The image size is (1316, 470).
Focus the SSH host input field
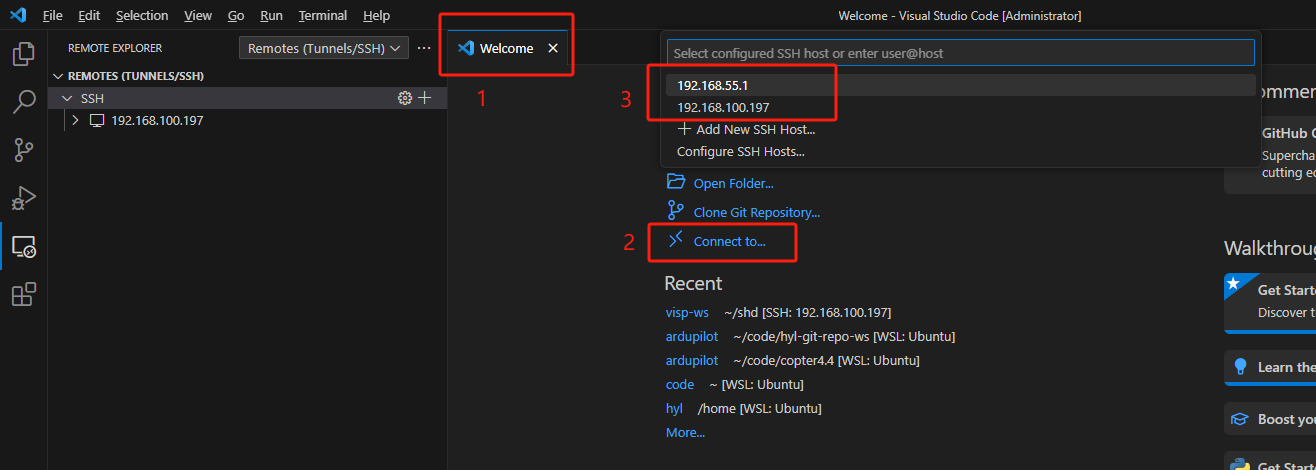pyautogui.click(x=961, y=53)
